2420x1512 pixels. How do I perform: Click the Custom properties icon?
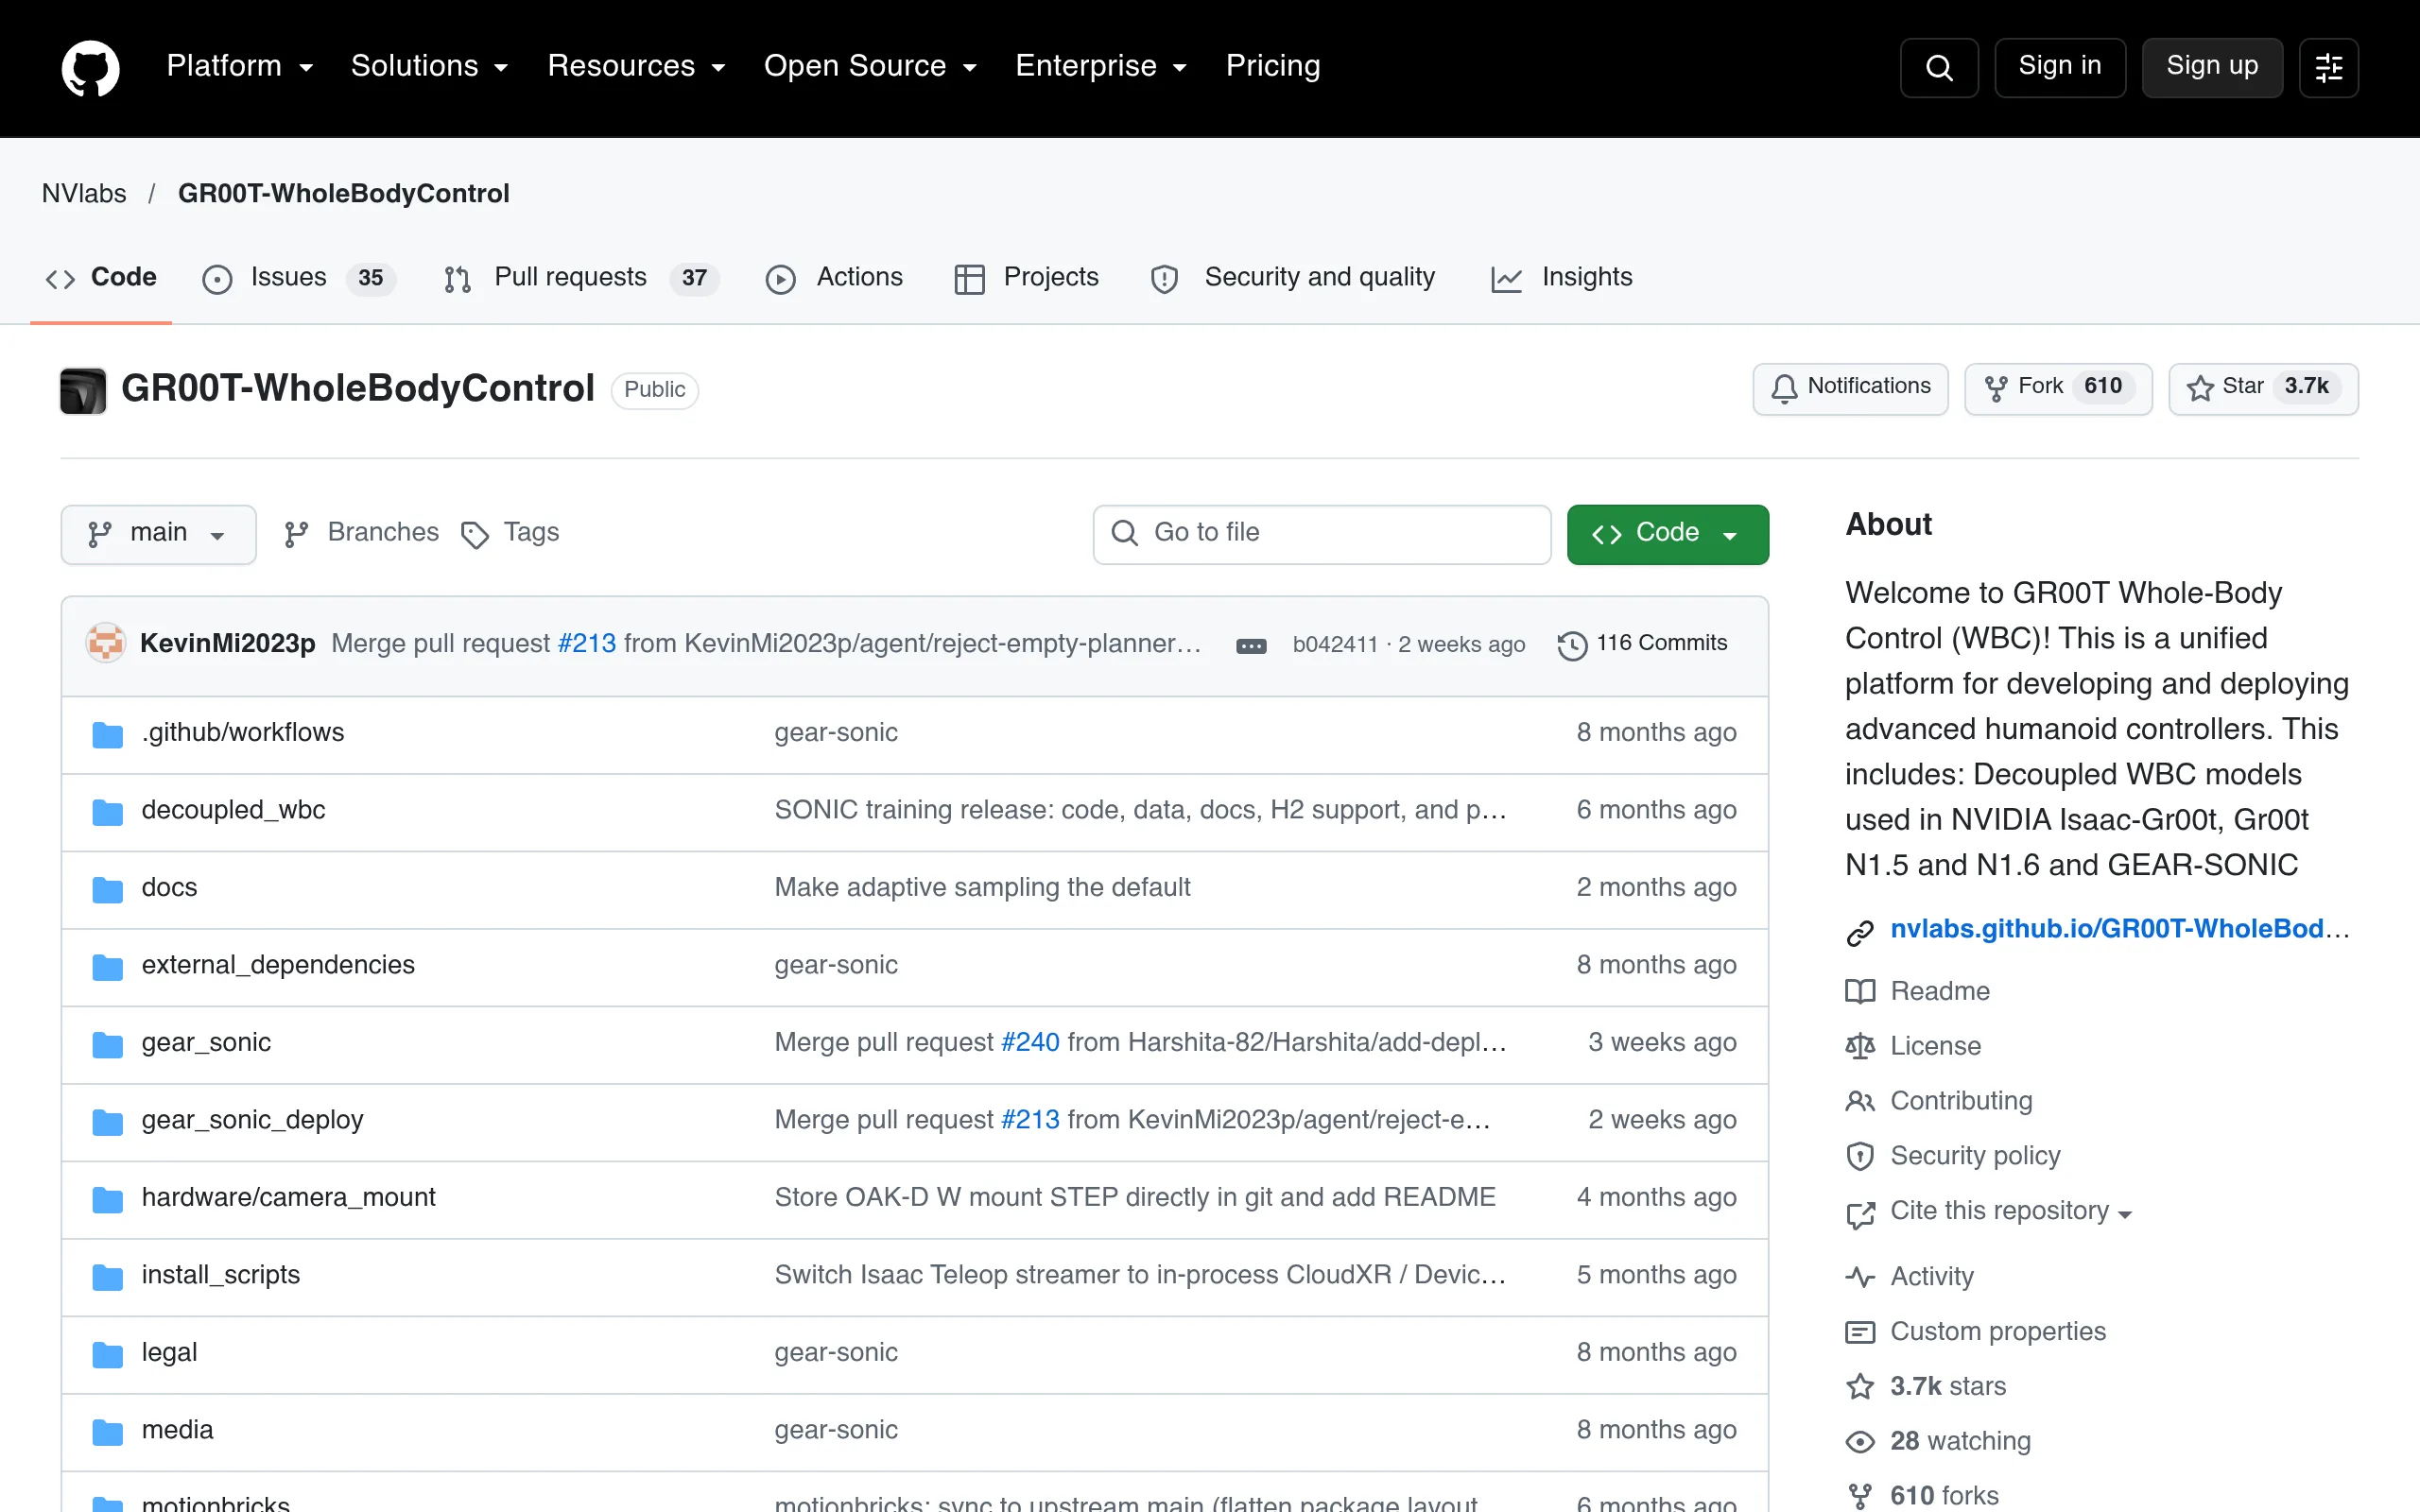click(x=1859, y=1332)
